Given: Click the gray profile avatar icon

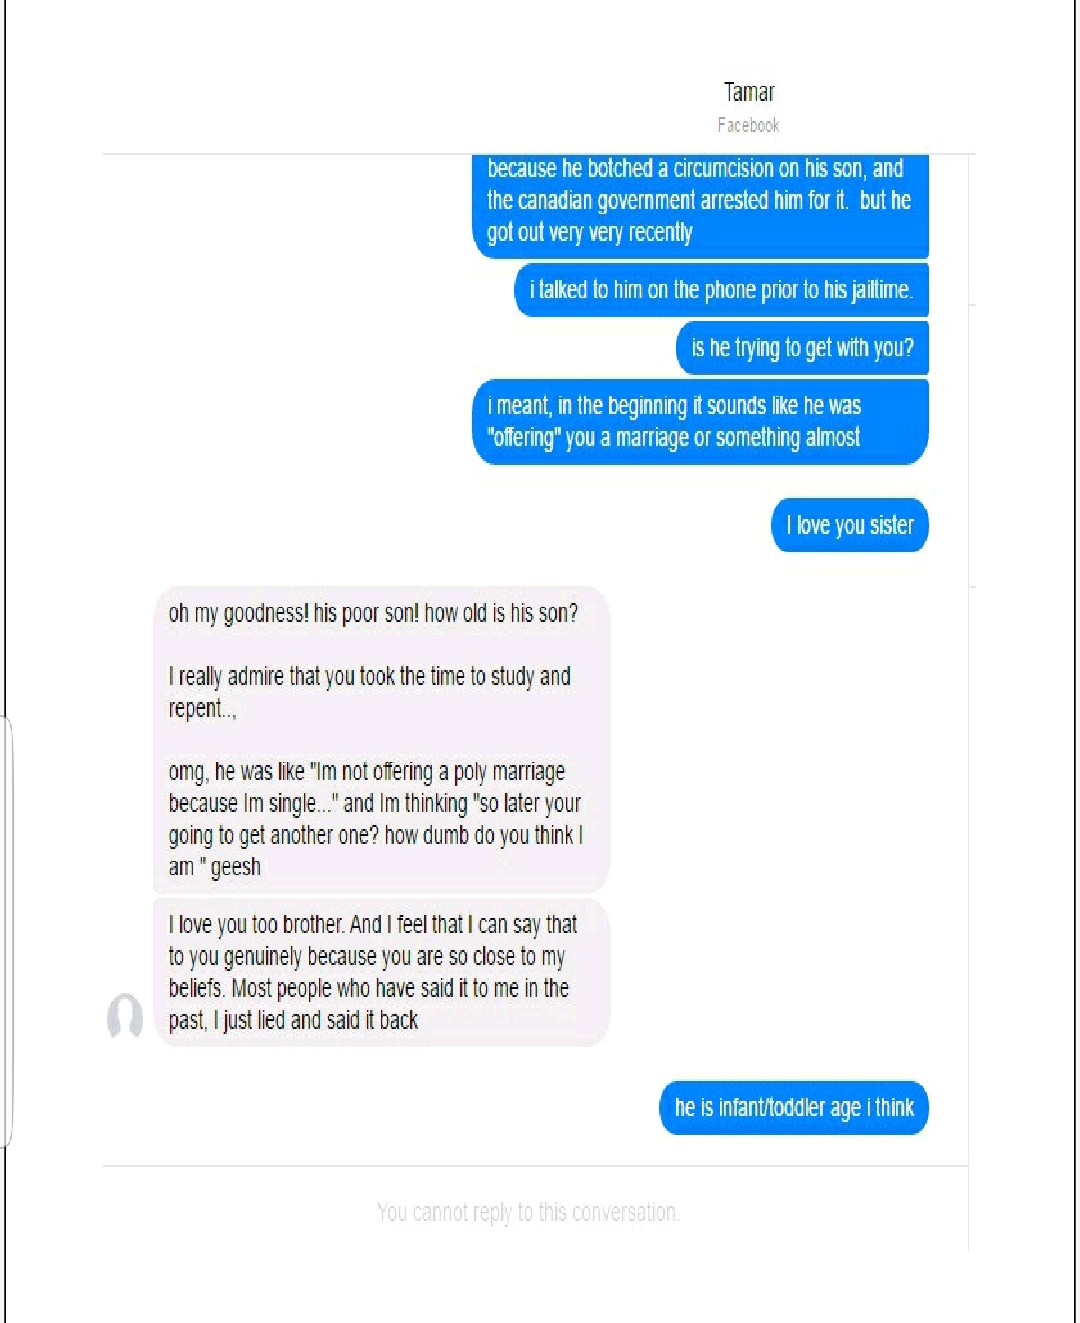Looking at the screenshot, I should pyautogui.click(x=125, y=1017).
